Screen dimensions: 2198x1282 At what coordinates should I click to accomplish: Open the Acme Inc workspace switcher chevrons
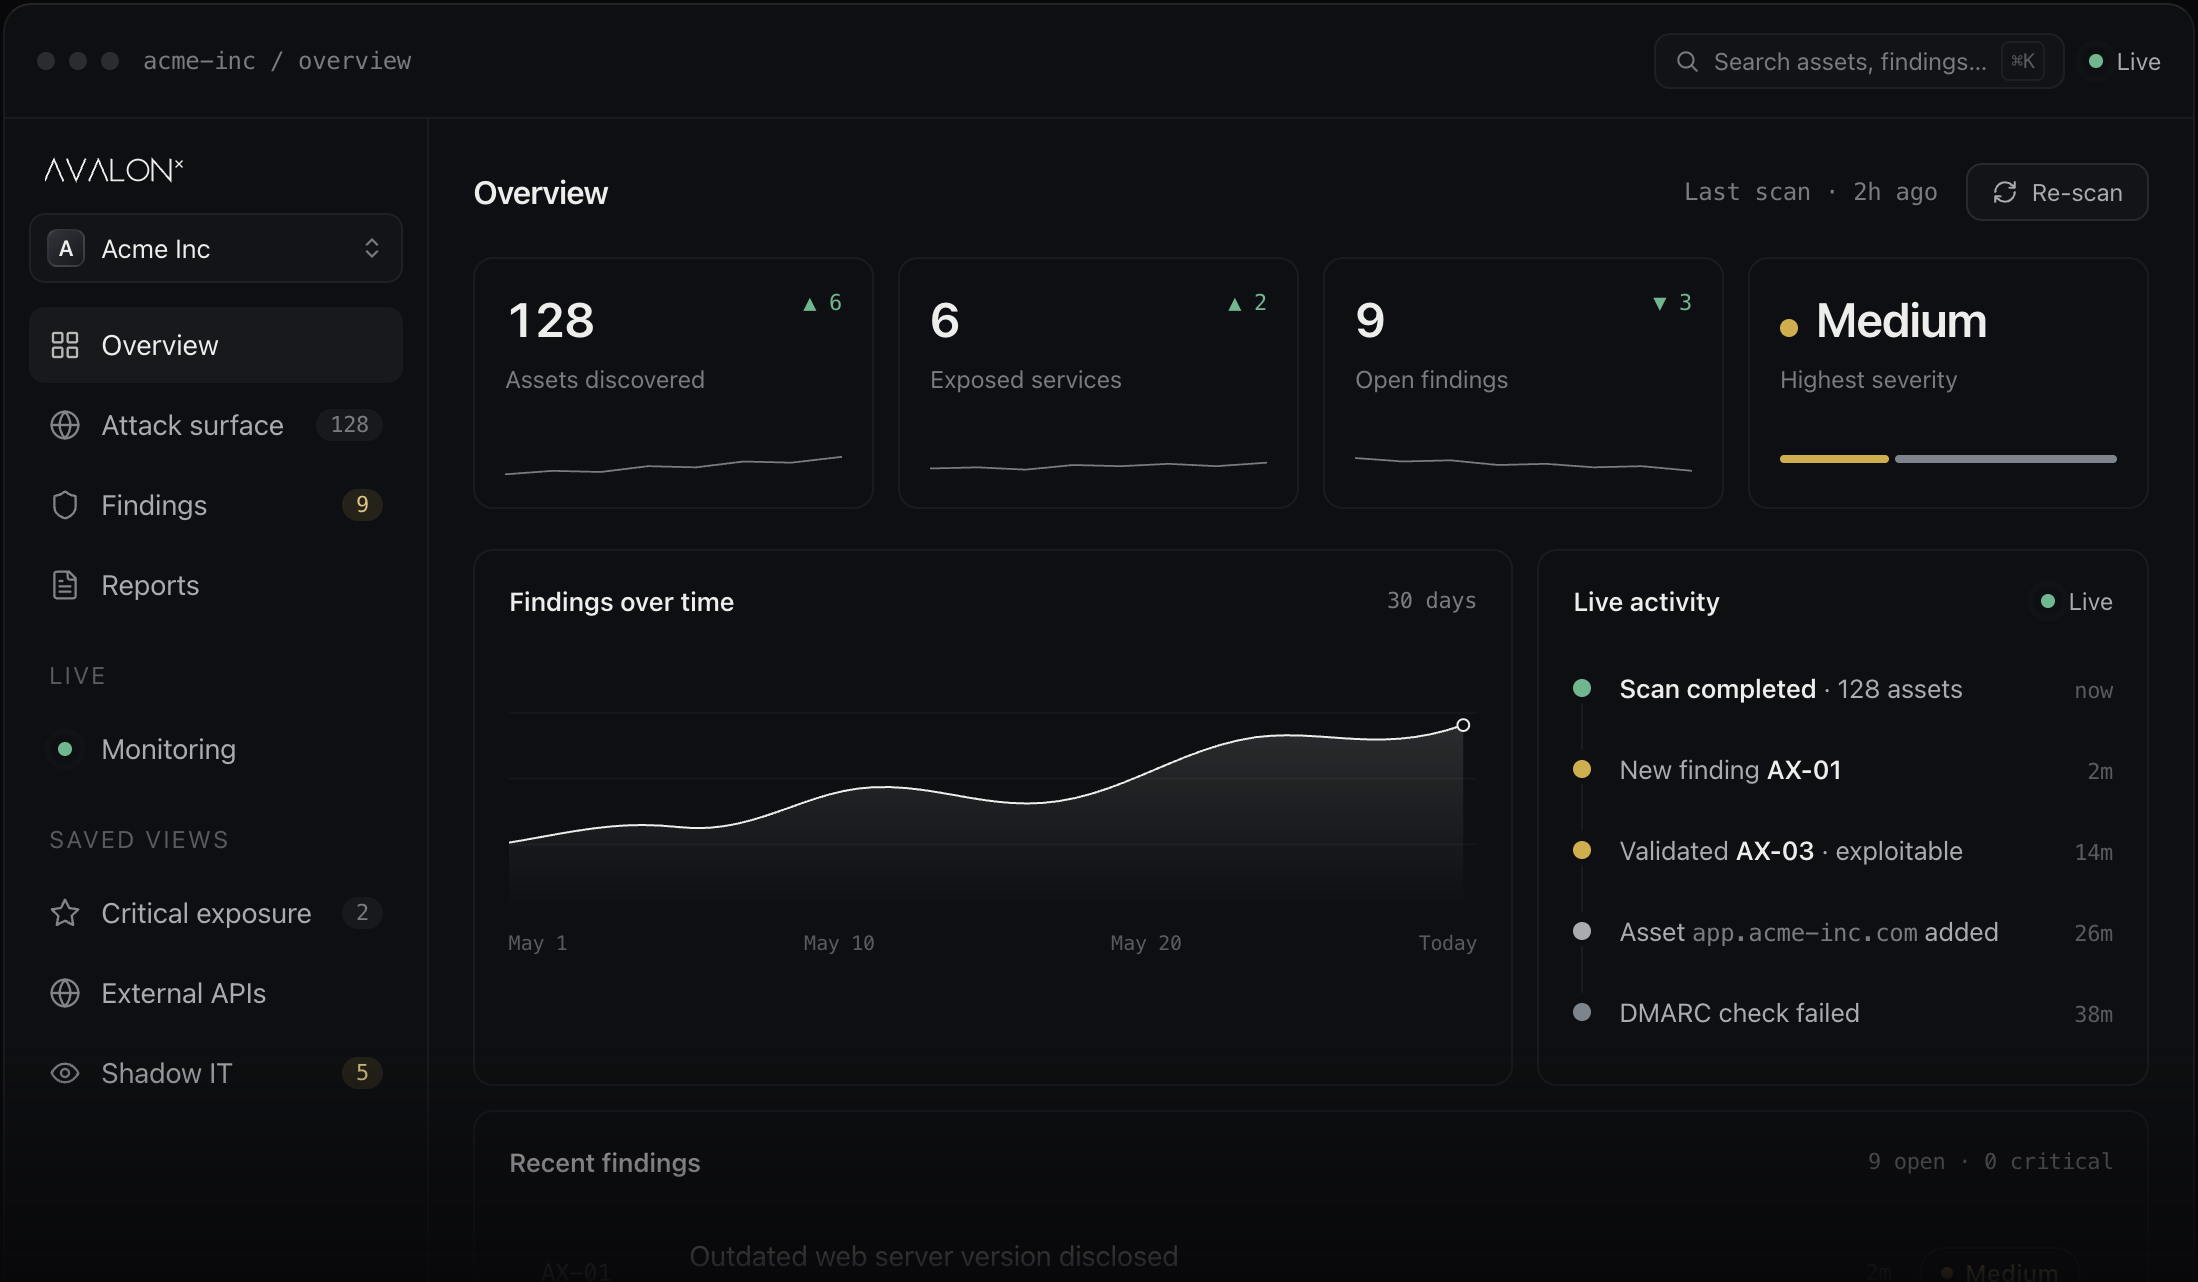(372, 248)
